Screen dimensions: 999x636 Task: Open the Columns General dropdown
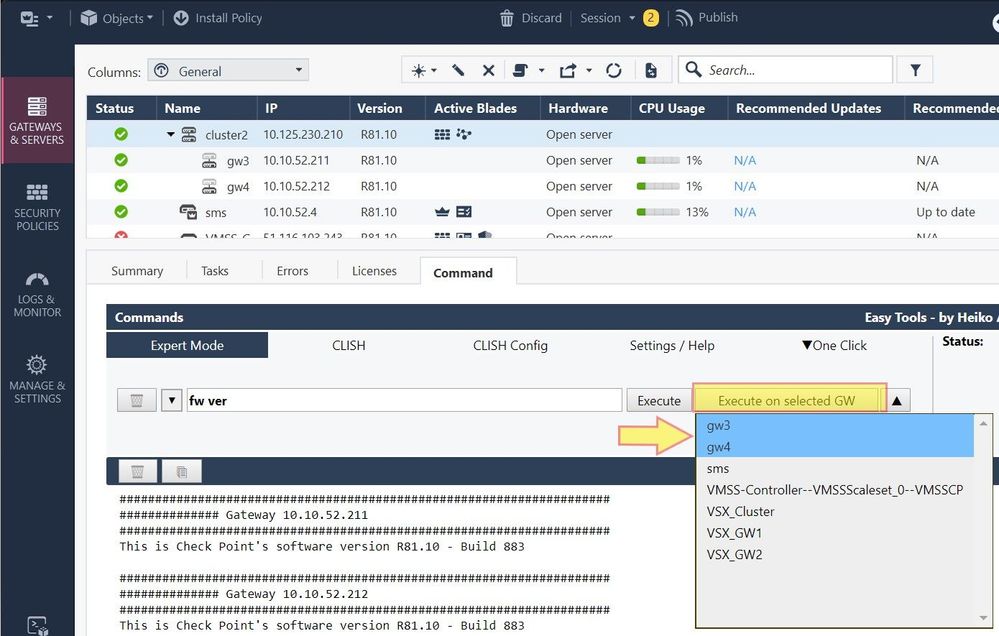pos(228,71)
